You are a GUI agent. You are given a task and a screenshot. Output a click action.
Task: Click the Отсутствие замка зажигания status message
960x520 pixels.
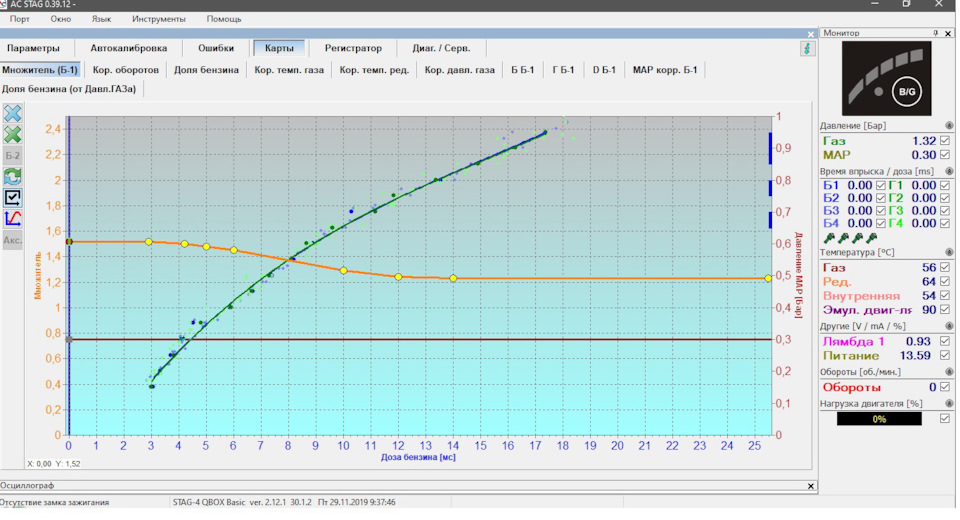coord(54,503)
